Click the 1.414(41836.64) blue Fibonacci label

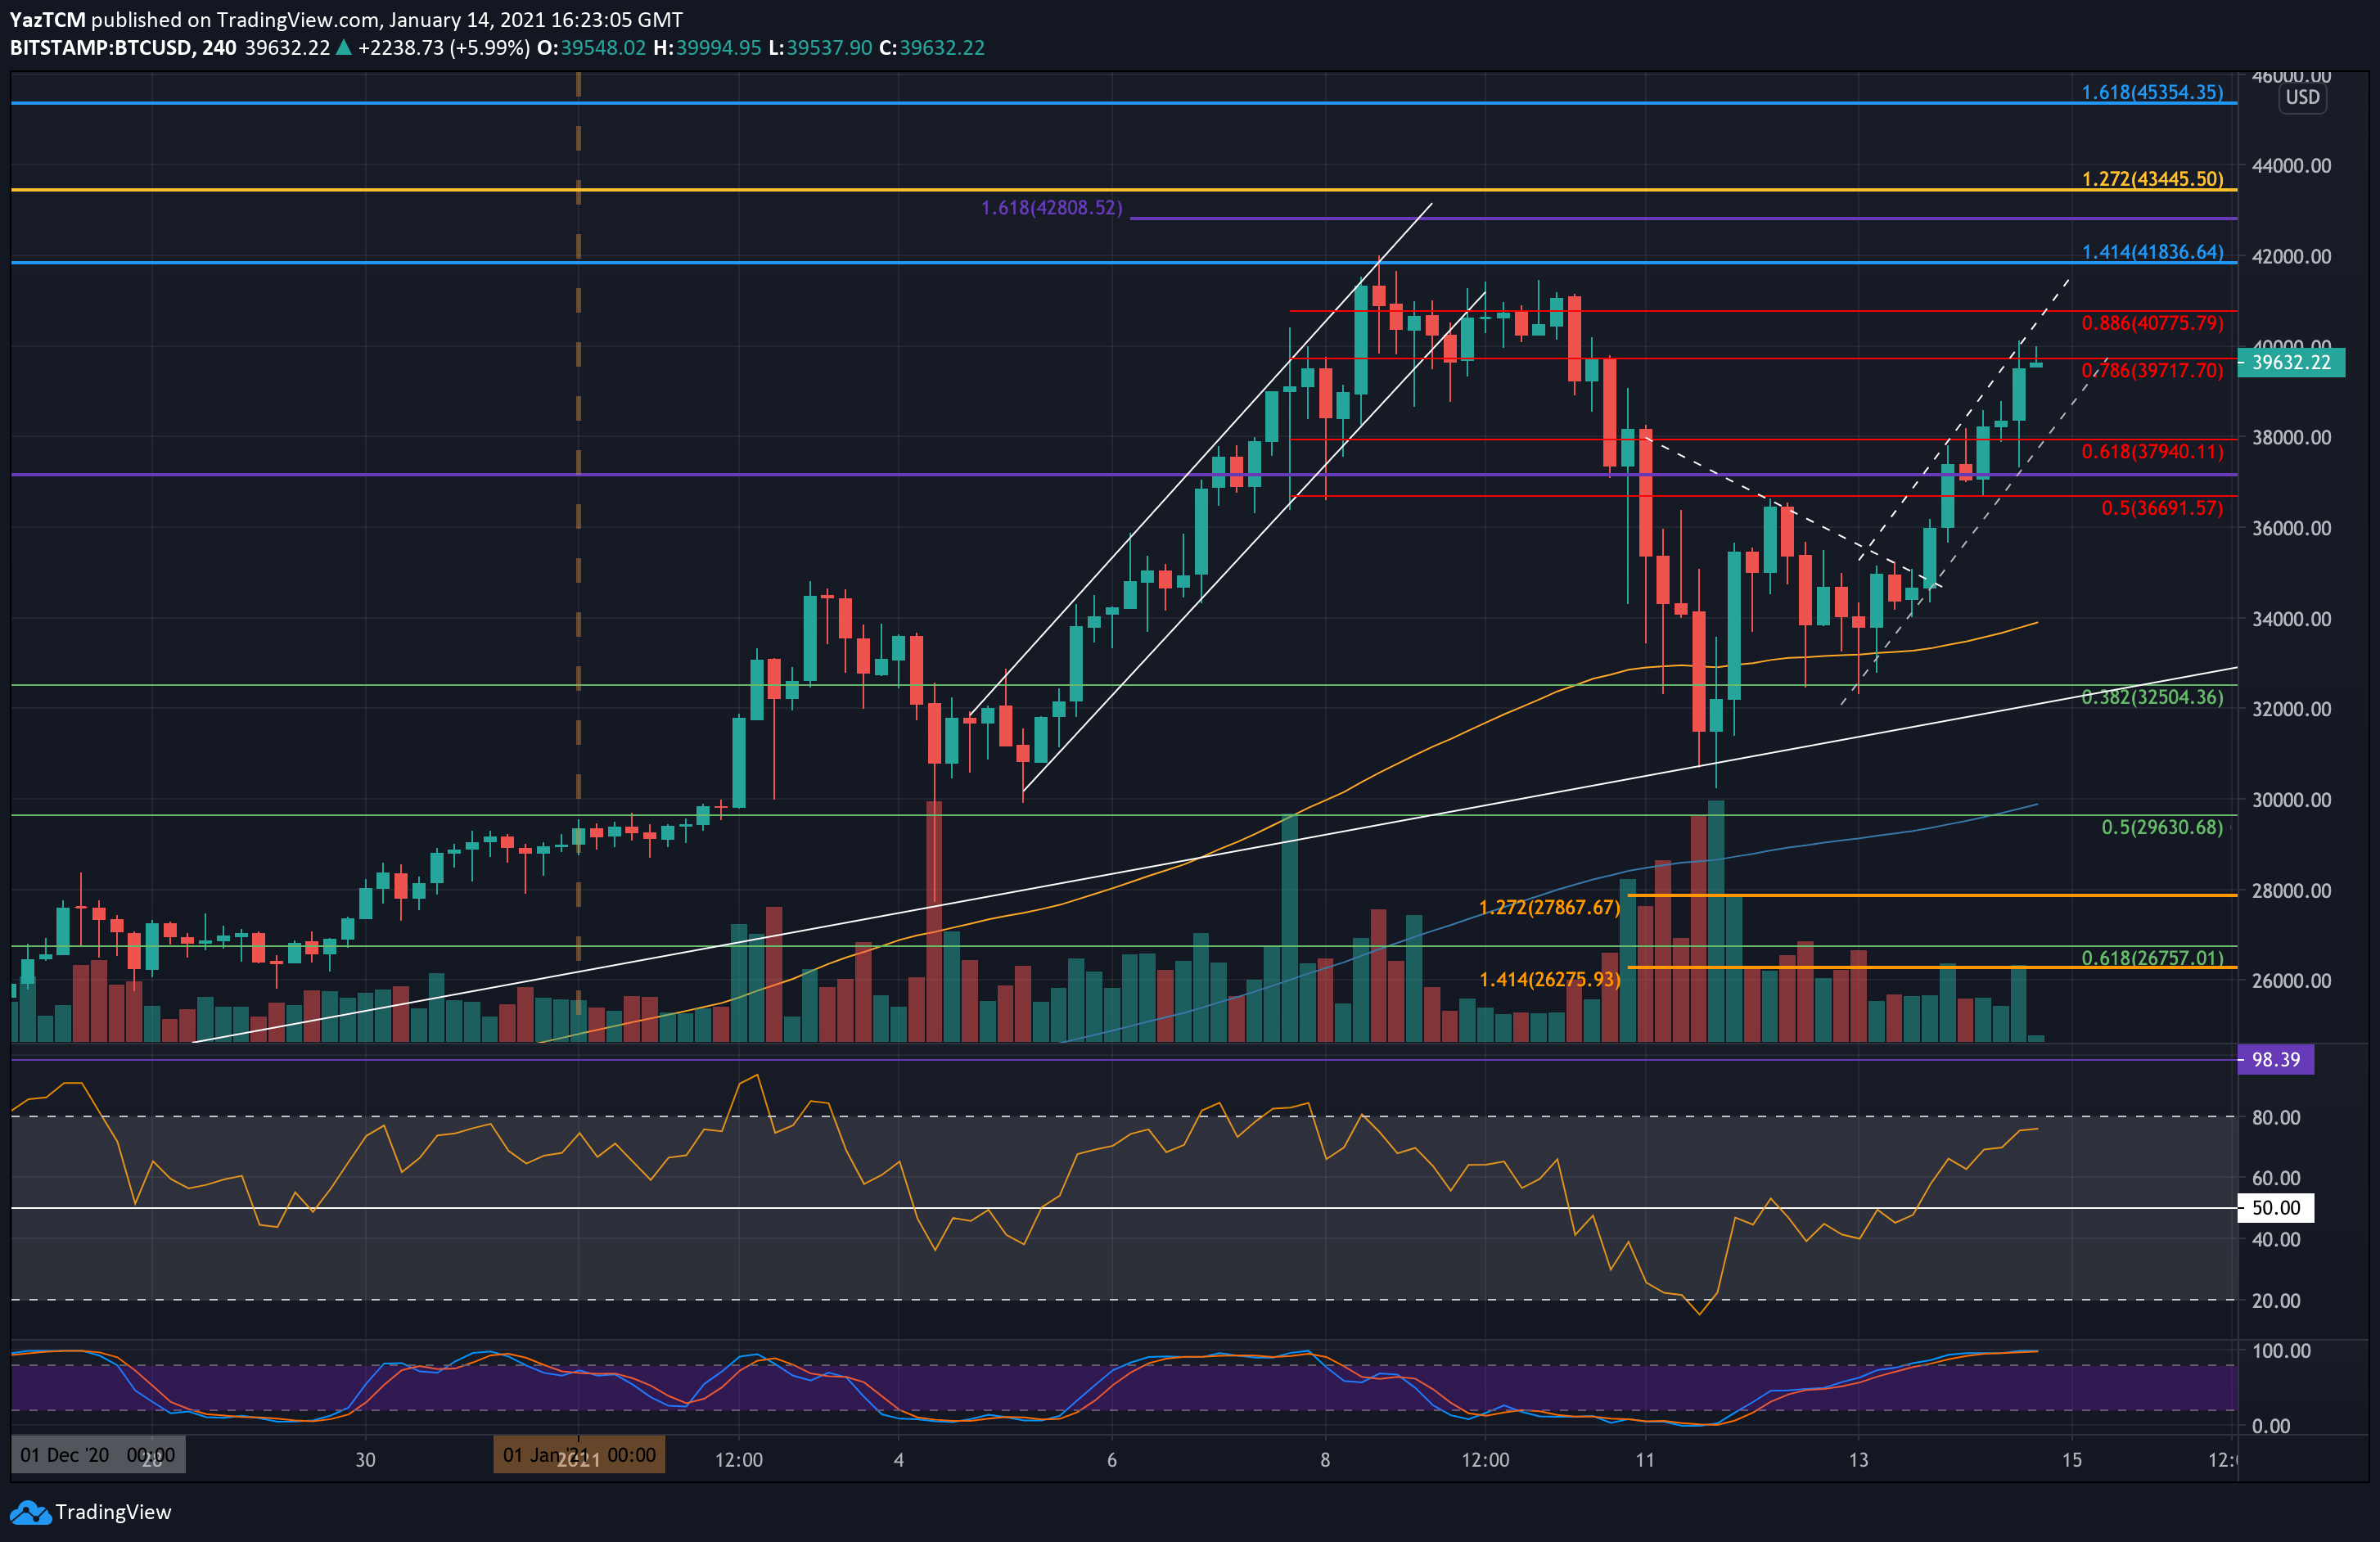pos(2152,252)
